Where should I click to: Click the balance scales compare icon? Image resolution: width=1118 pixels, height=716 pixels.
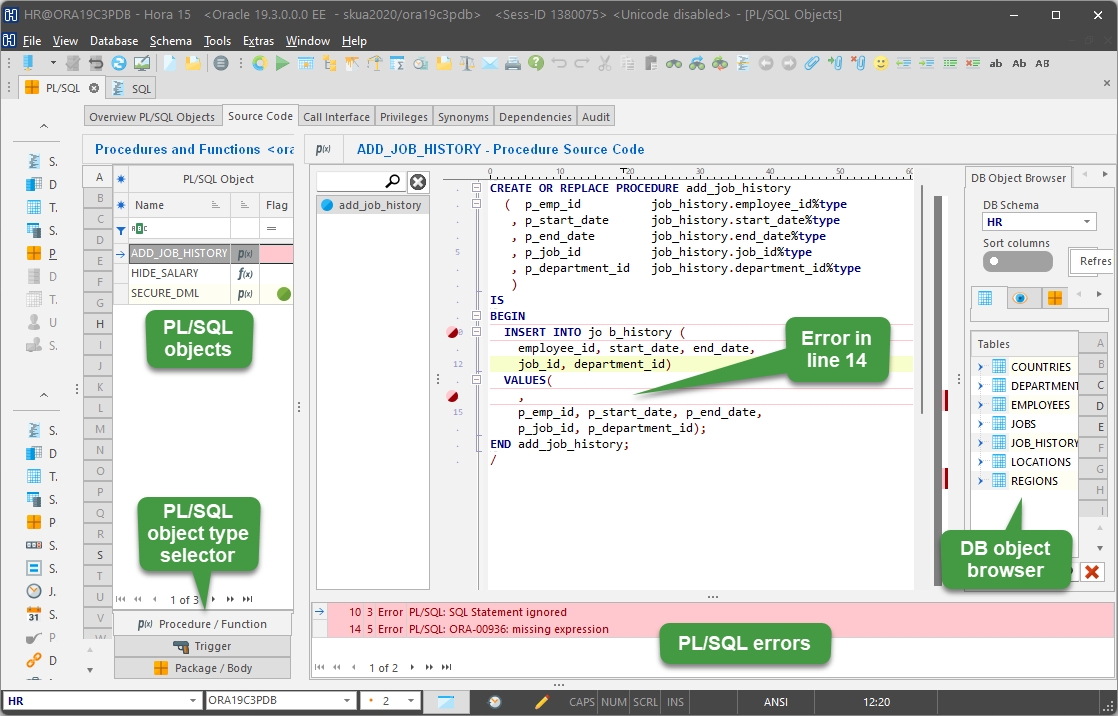[x=467, y=63]
